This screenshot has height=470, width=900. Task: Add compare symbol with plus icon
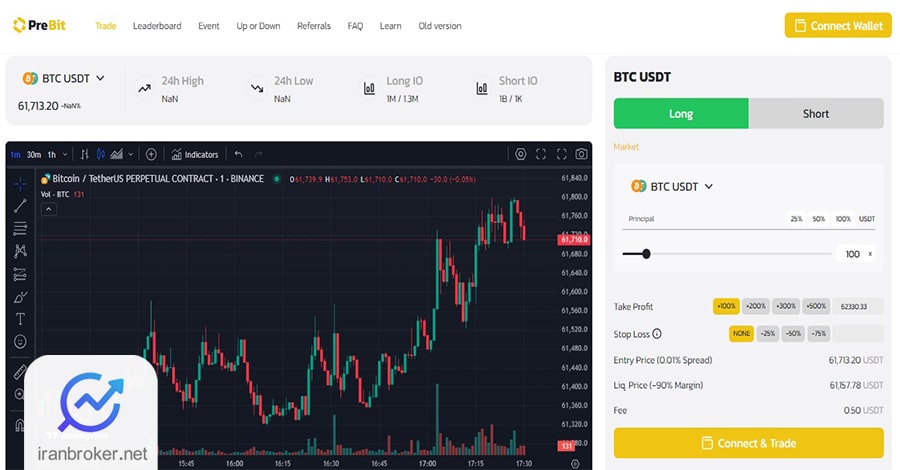(x=151, y=154)
